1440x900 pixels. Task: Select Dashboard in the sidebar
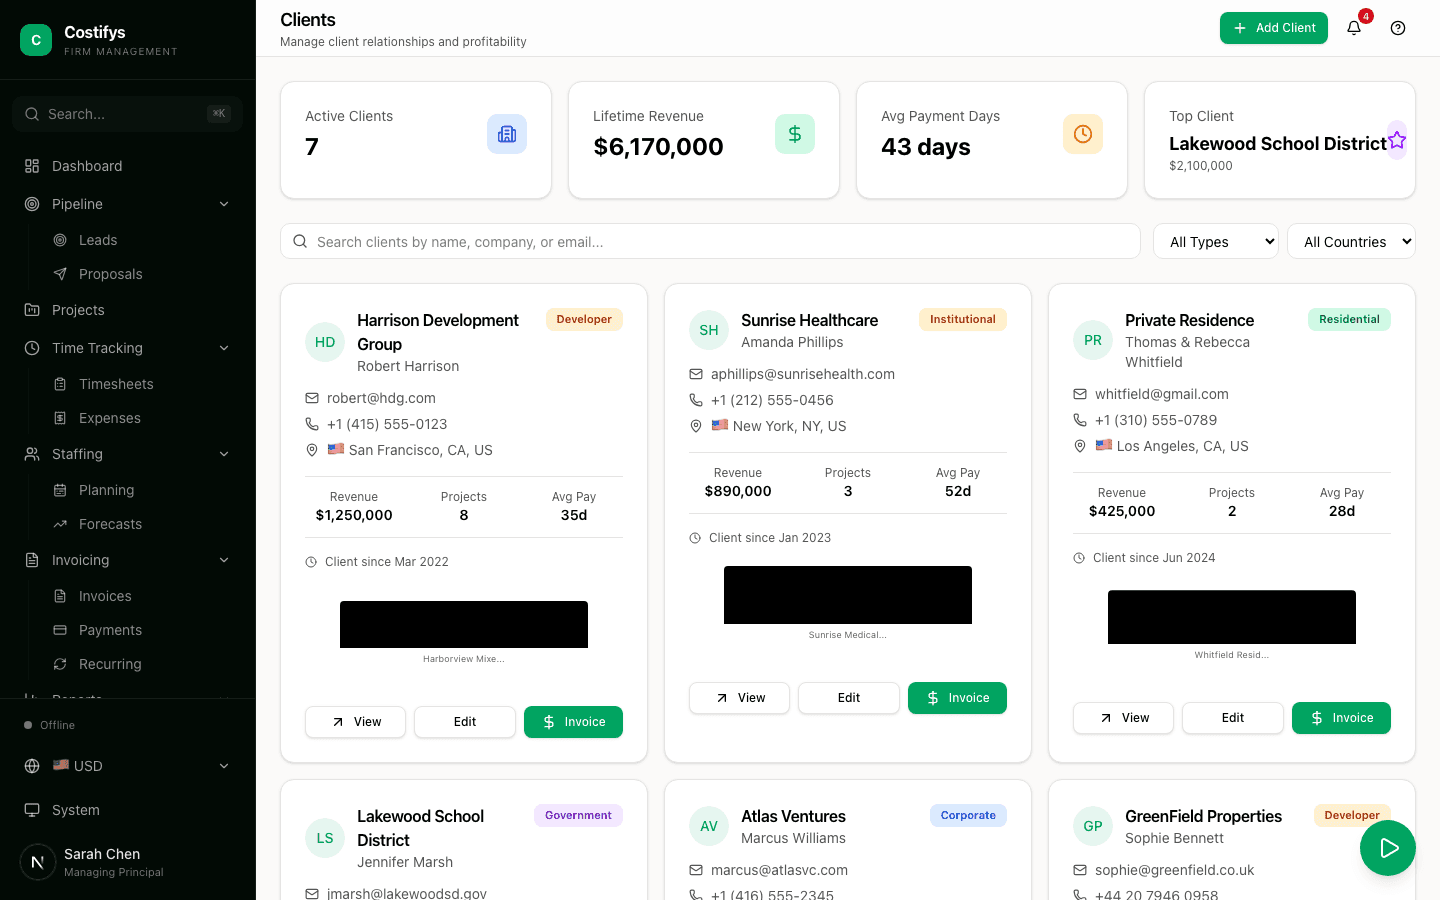(x=86, y=166)
